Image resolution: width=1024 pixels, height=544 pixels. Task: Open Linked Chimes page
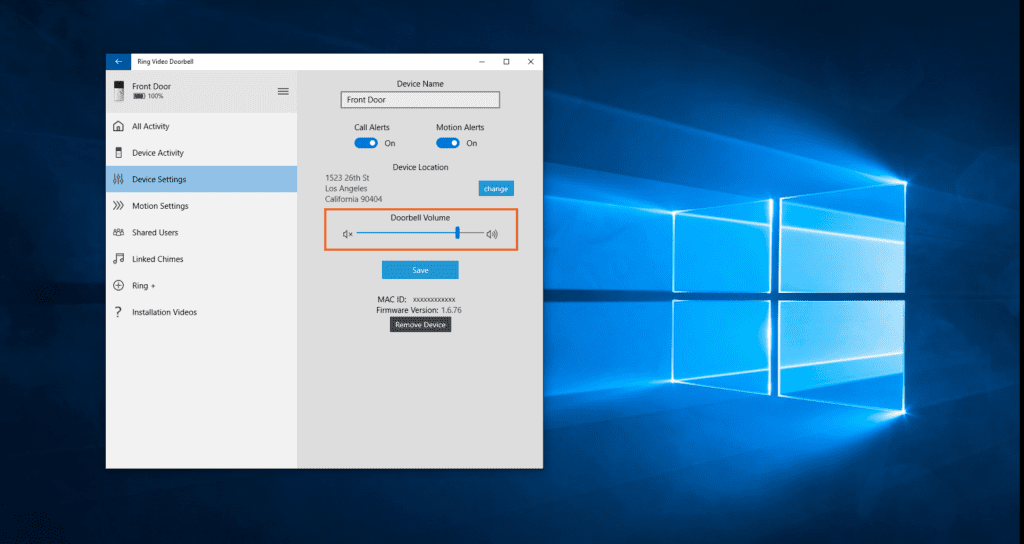click(201, 259)
